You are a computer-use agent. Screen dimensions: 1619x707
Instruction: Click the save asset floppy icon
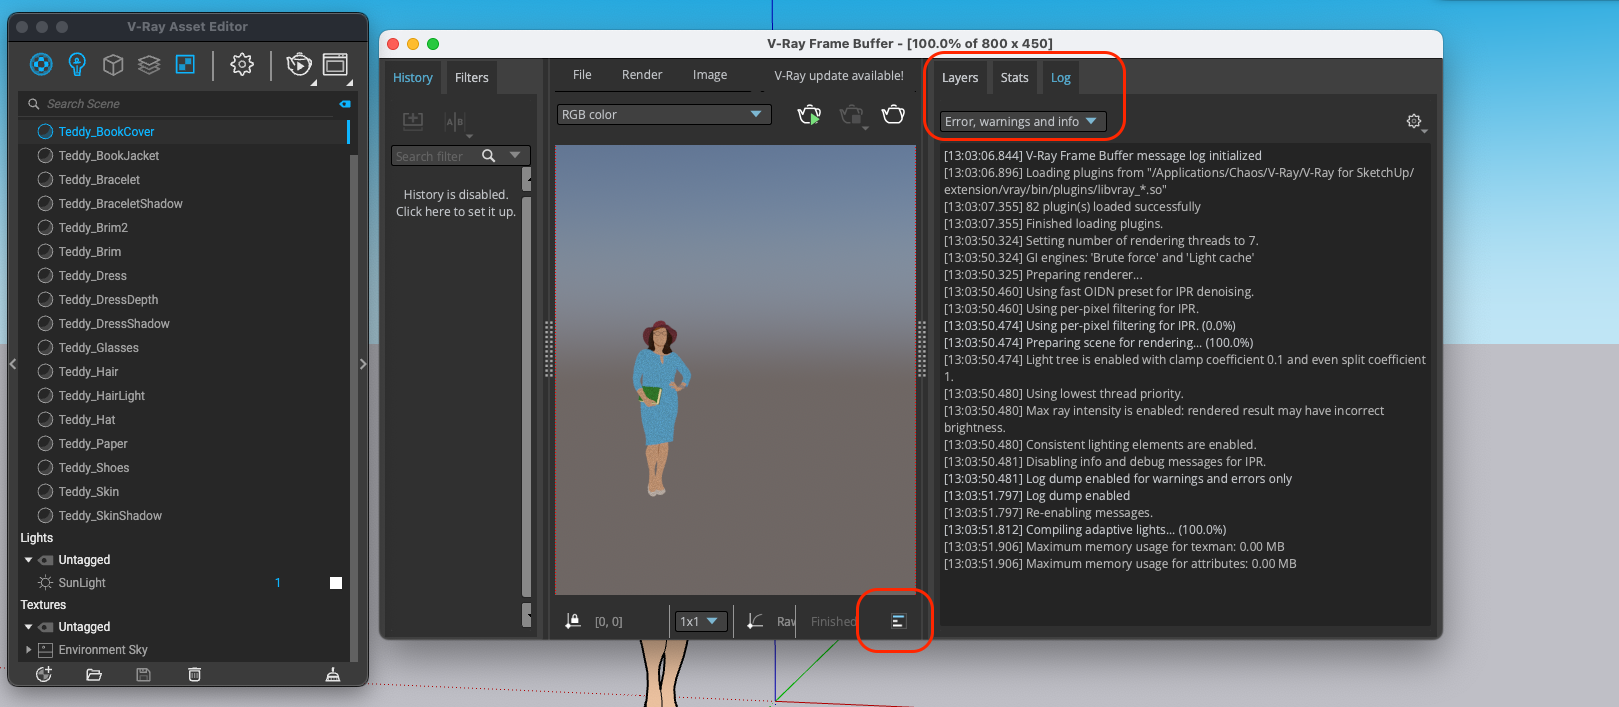143,675
